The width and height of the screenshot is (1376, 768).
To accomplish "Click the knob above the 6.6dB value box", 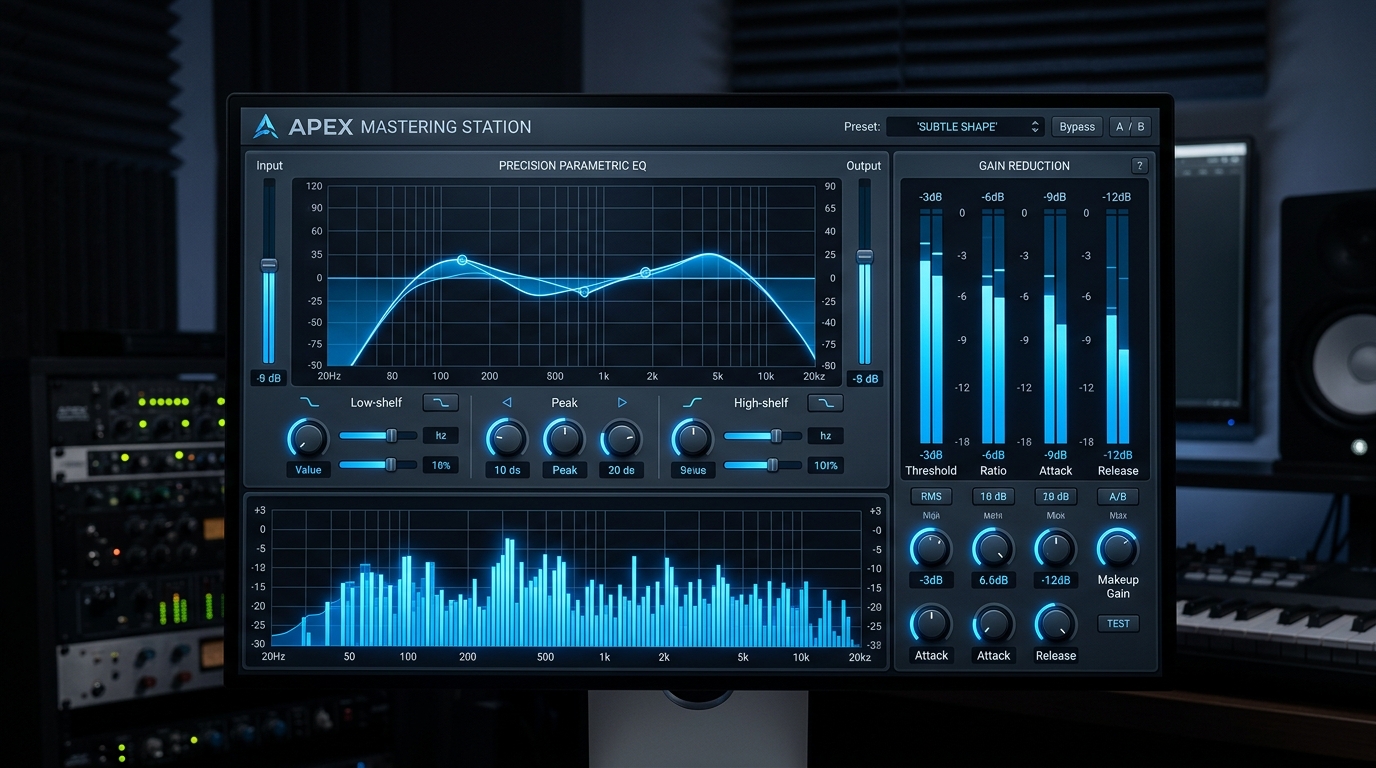I will (993, 548).
